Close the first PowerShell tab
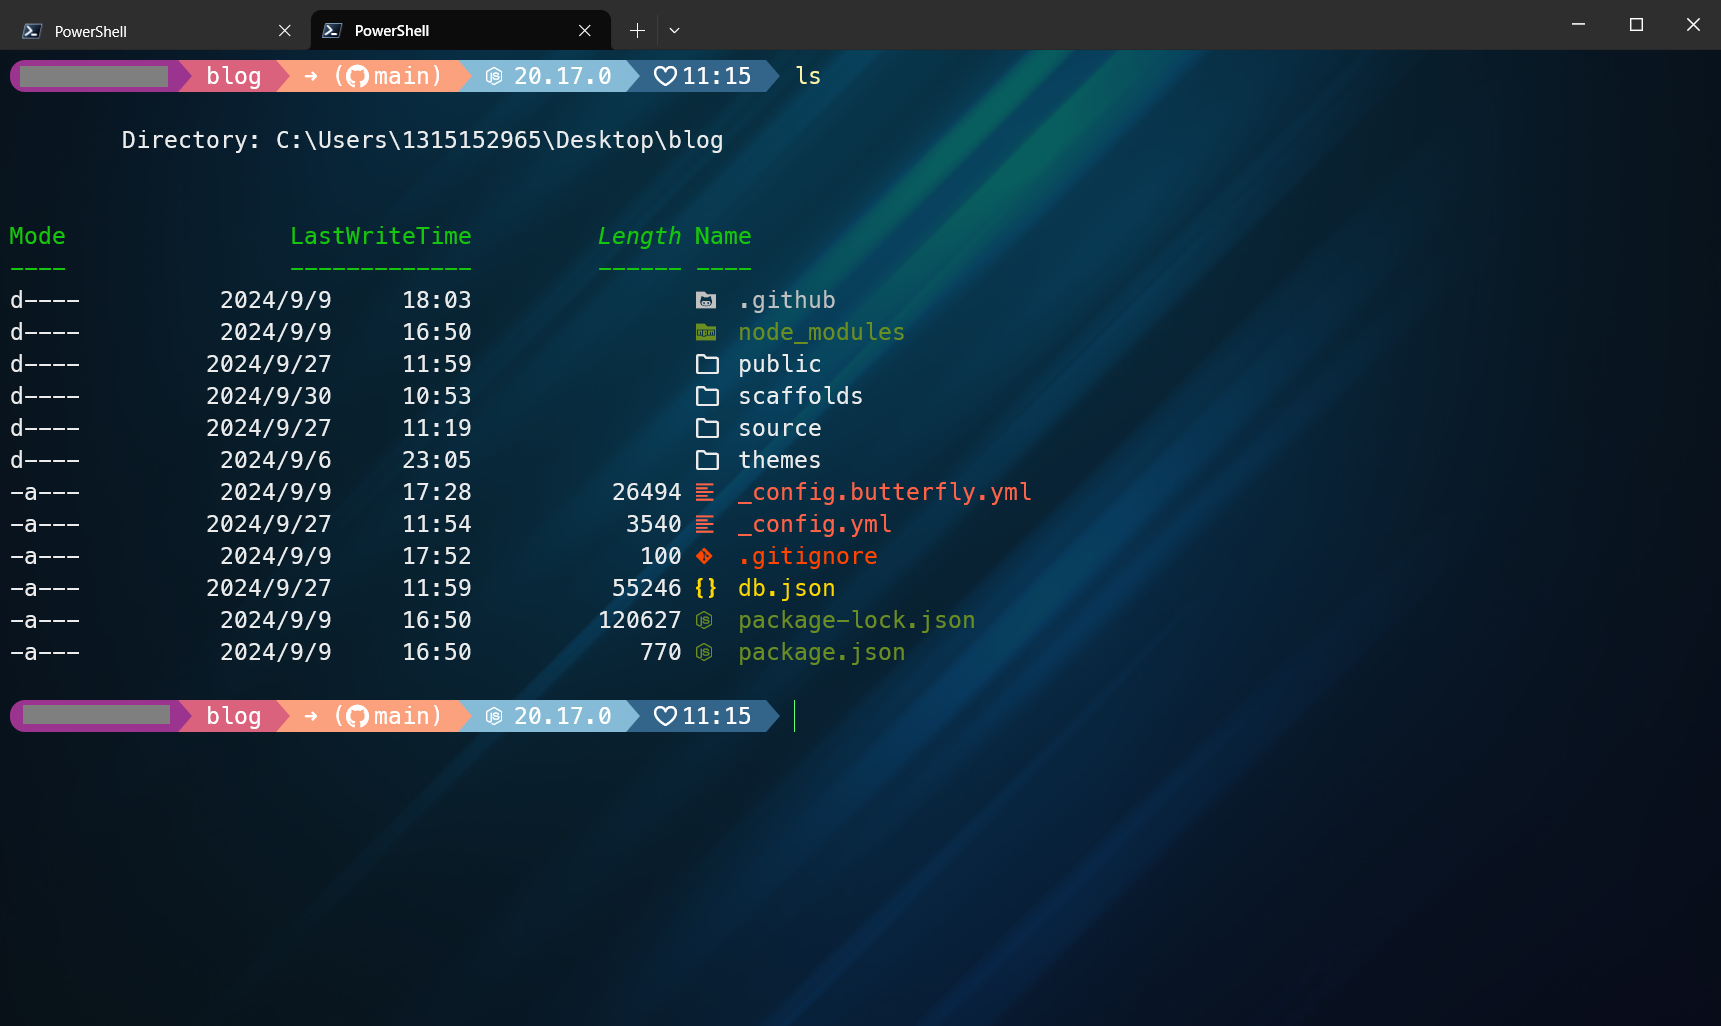This screenshot has height=1026, width=1721. [x=285, y=31]
